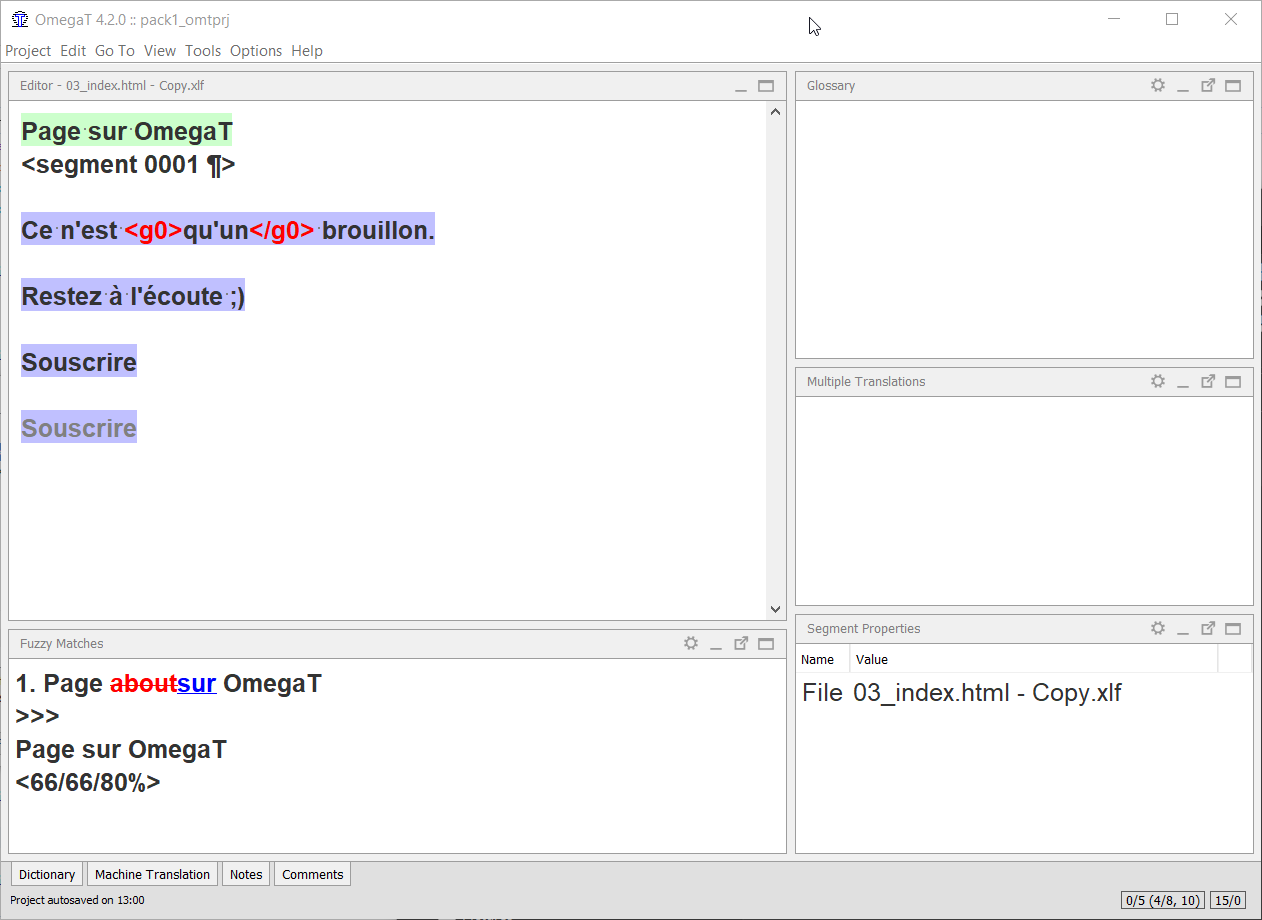Click 'Project autosaved on 13:00' status message
Viewport: 1262px width, 920px height.
(77, 900)
